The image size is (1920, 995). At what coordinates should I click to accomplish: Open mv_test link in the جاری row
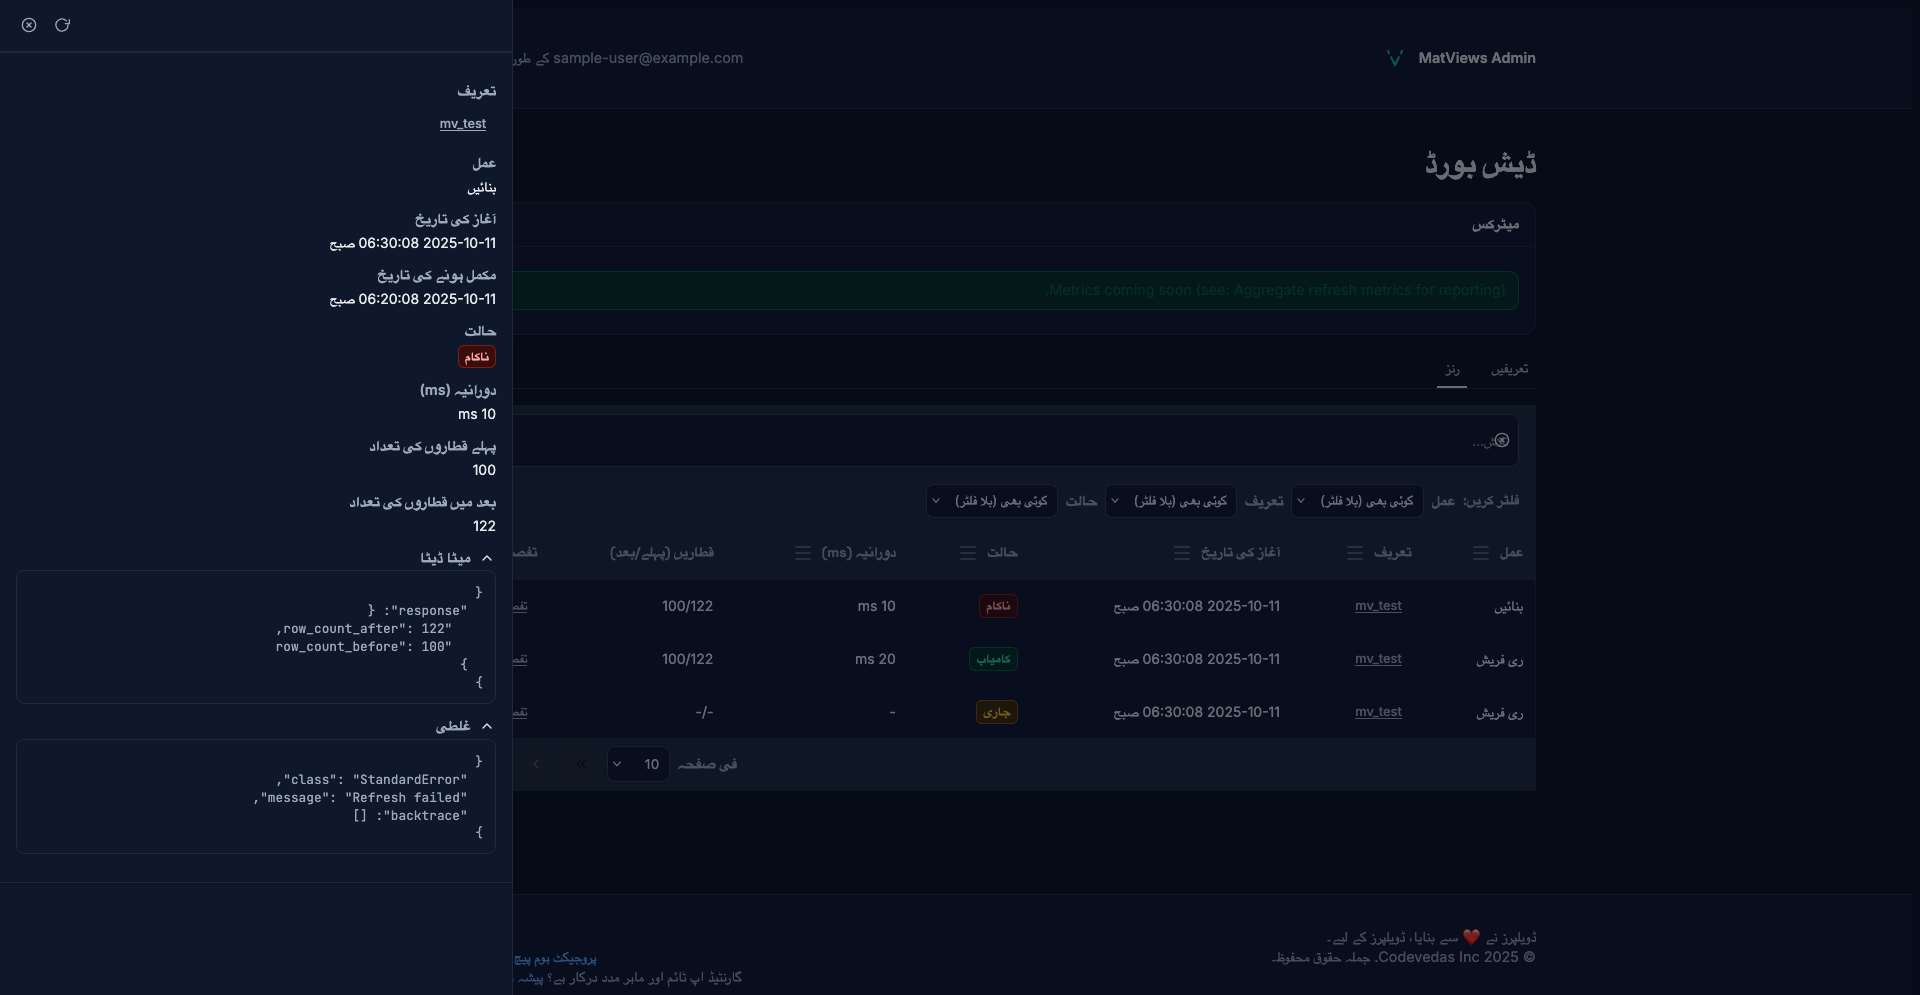point(1378,712)
